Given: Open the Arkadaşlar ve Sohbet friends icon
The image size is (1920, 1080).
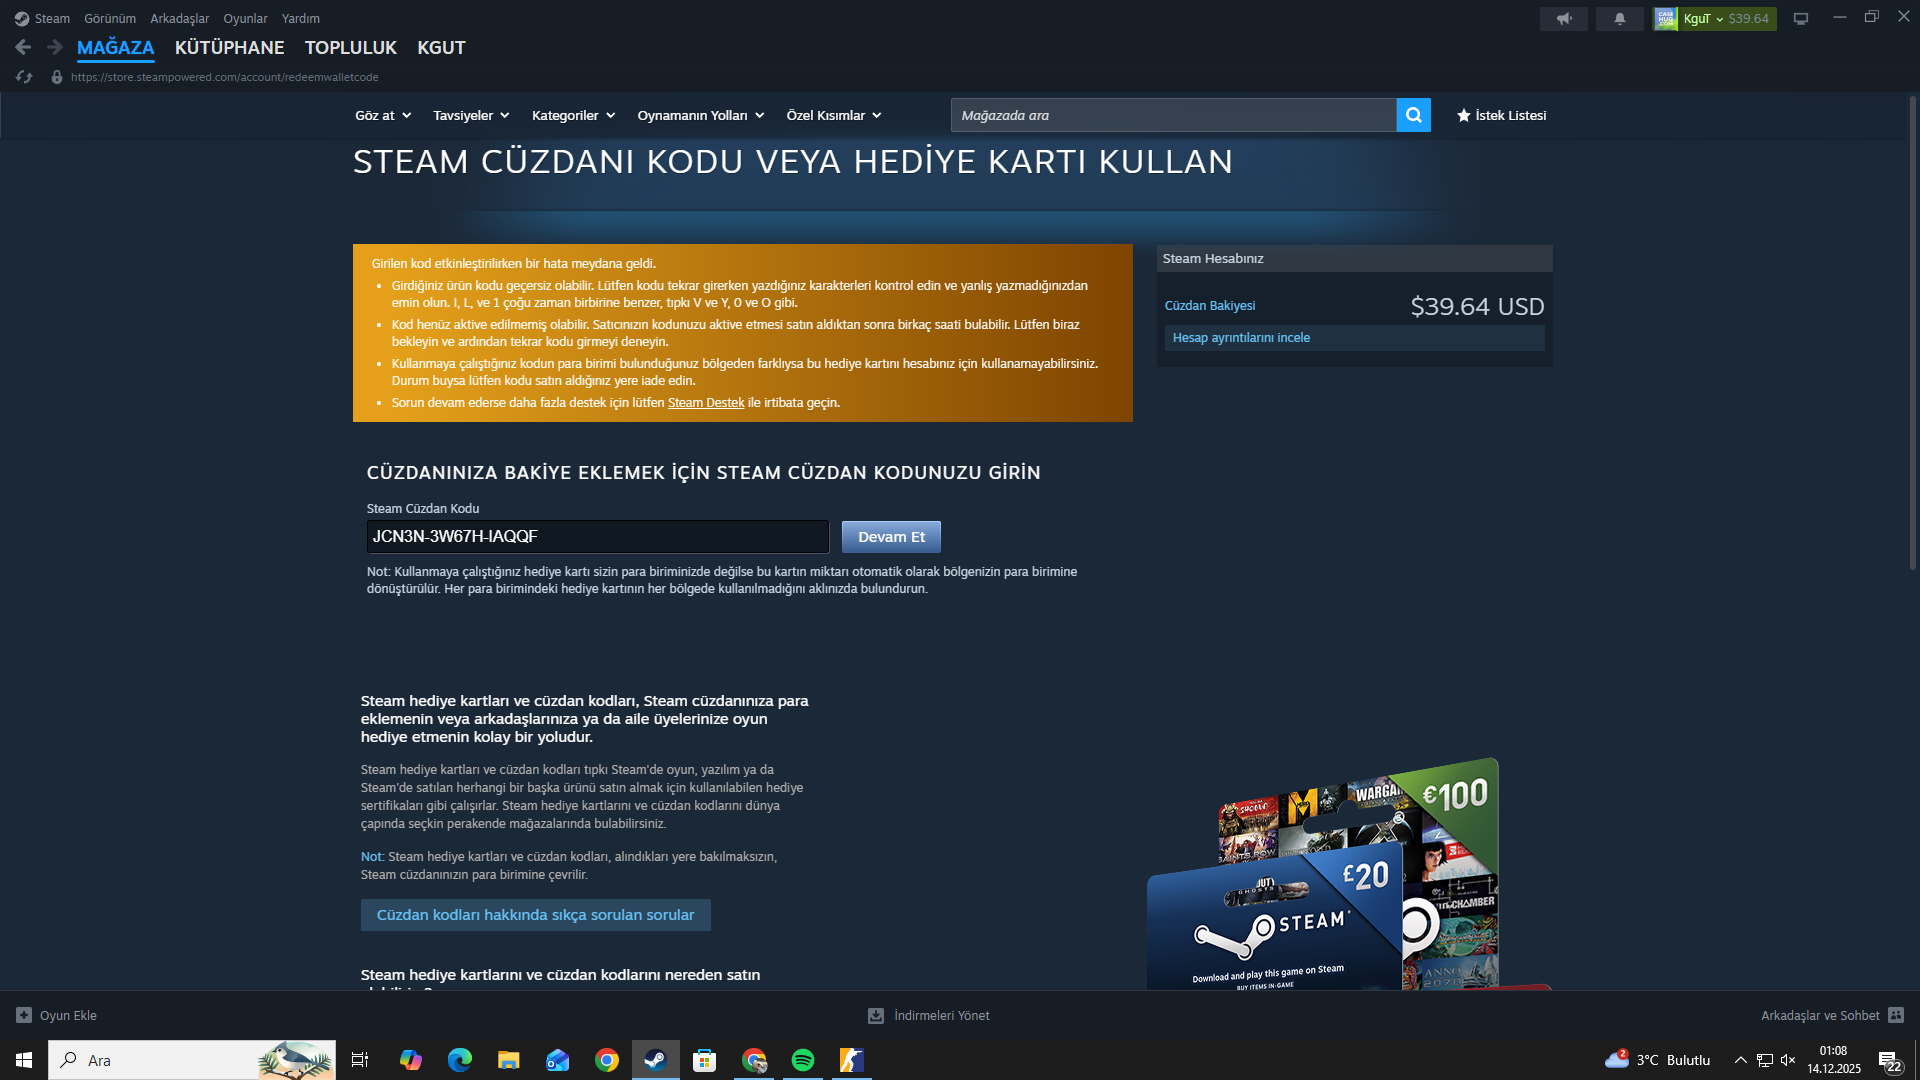Looking at the screenshot, I should [1896, 1015].
